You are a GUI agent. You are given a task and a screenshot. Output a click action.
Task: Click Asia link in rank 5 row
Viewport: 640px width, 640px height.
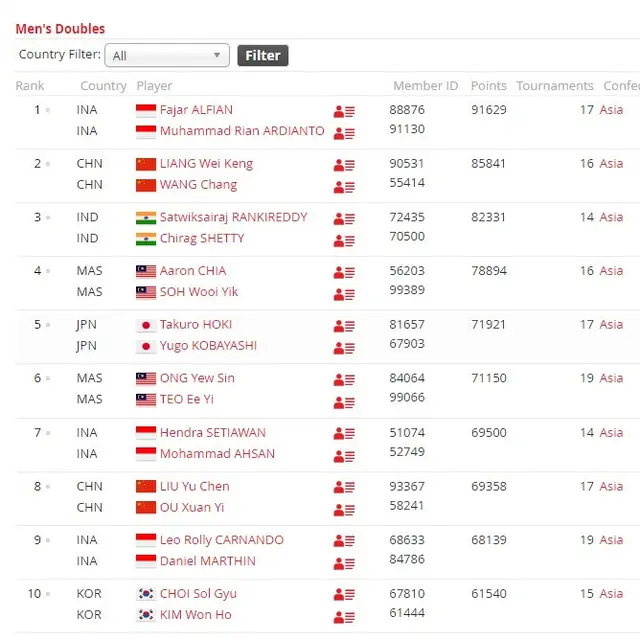611,324
